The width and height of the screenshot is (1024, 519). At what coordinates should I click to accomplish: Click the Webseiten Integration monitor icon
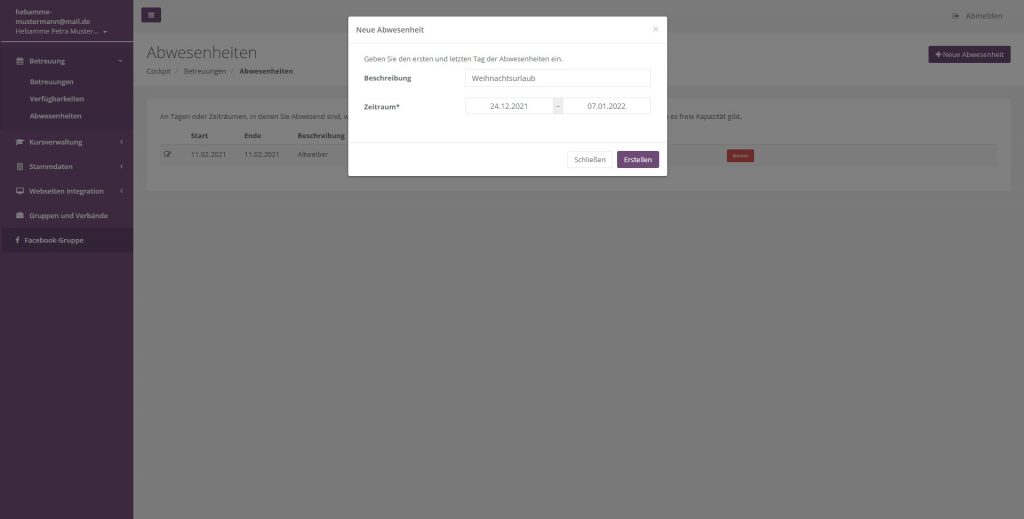tap(20, 191)
